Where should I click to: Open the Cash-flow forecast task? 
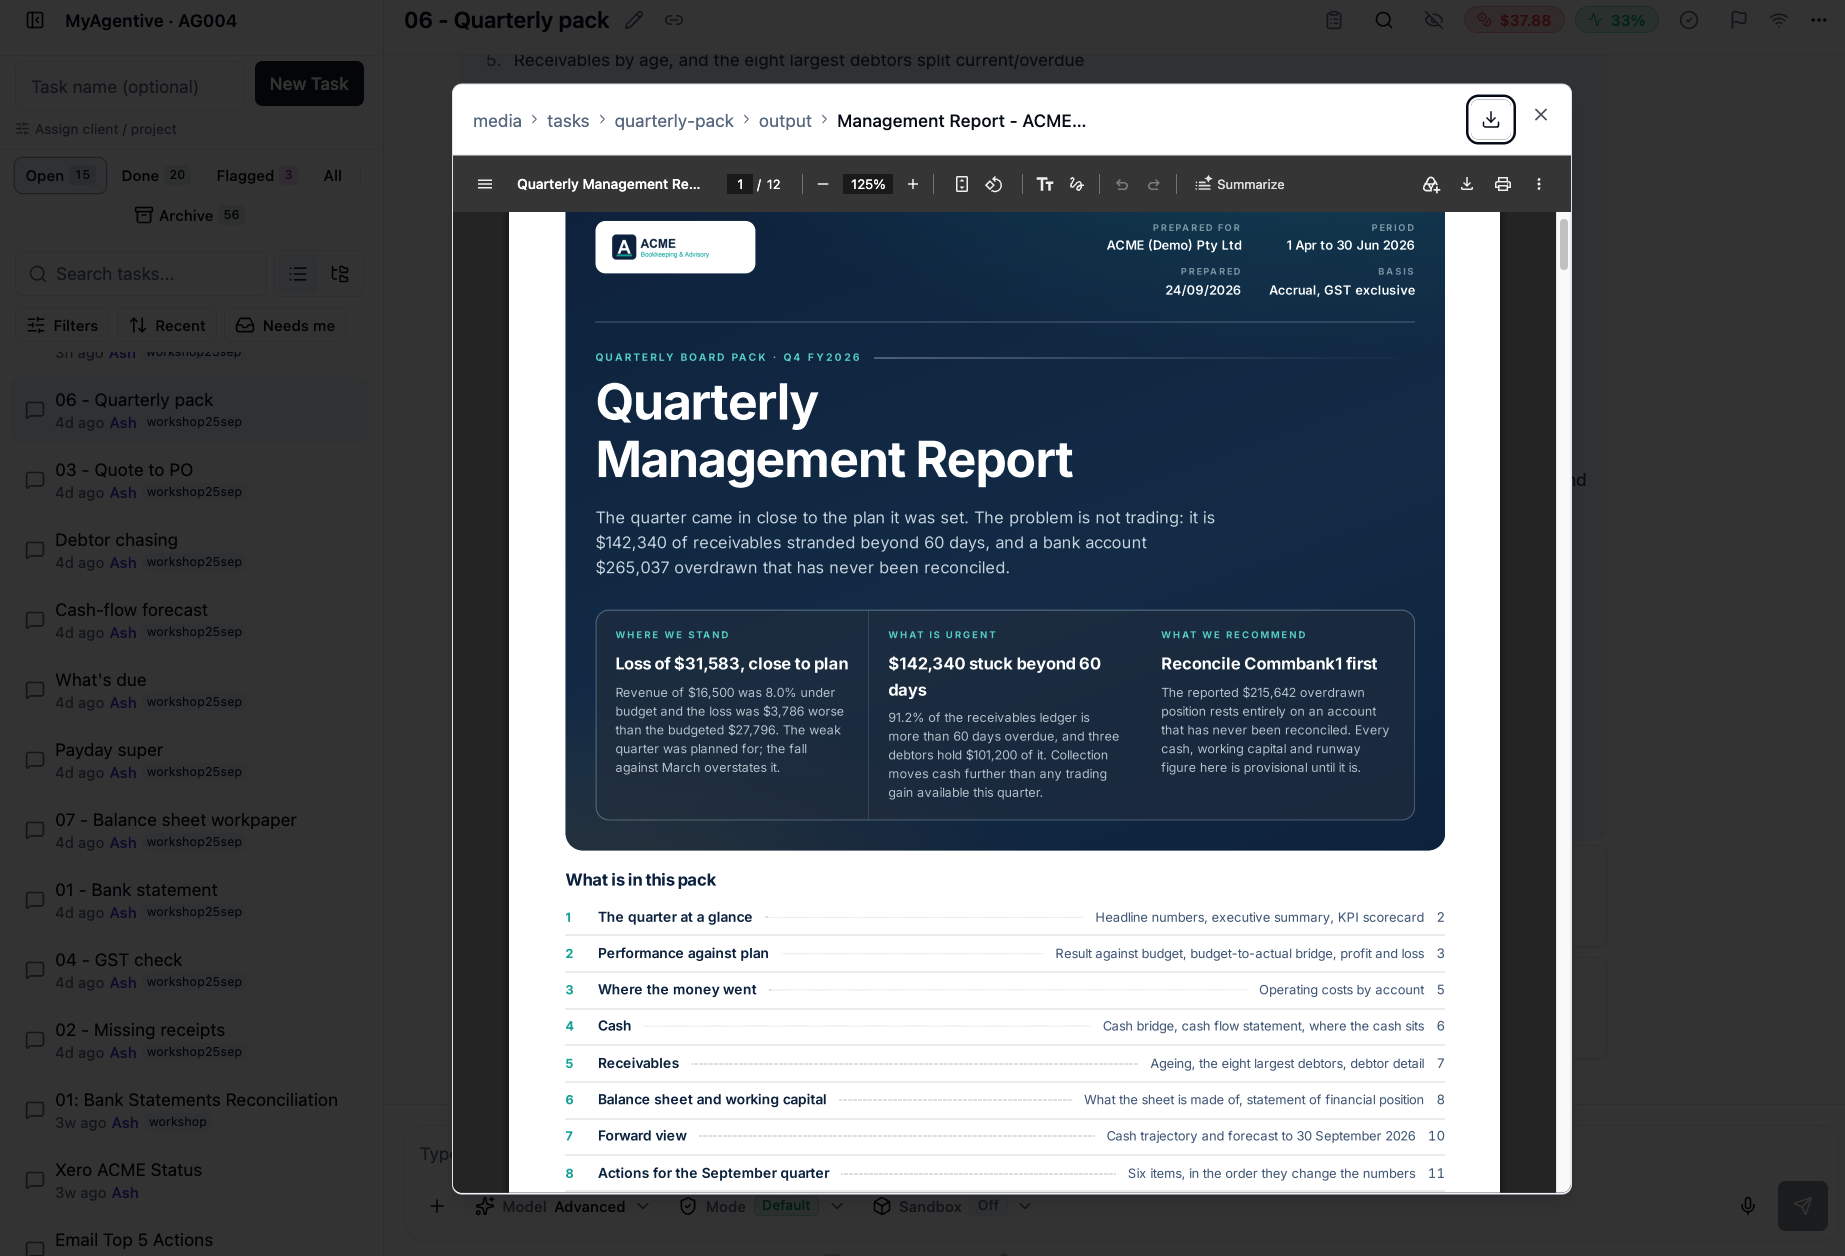click(190, 620)
